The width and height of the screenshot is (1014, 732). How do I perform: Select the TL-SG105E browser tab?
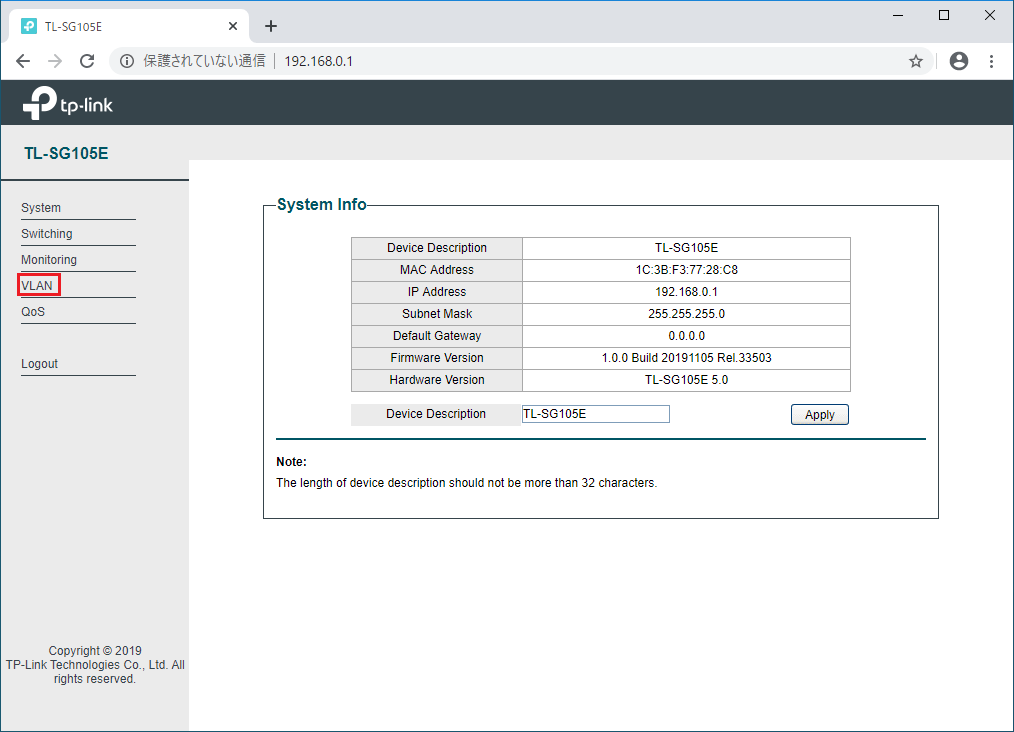(x=129, y=26)
